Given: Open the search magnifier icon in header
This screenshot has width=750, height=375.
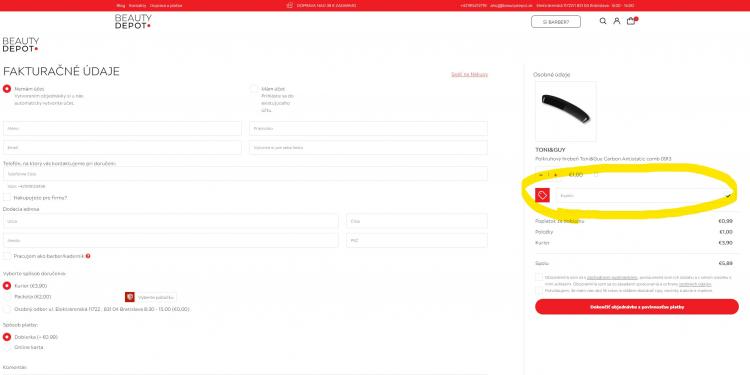Looking at the screenshot, I should click(603, 21).
